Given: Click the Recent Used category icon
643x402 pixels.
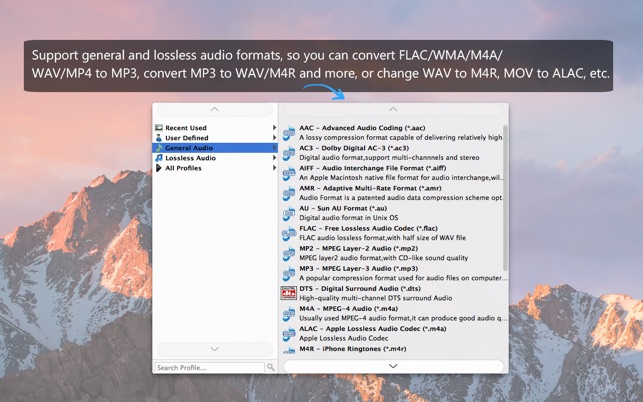Looking at the screenshot, I should 159,128.
